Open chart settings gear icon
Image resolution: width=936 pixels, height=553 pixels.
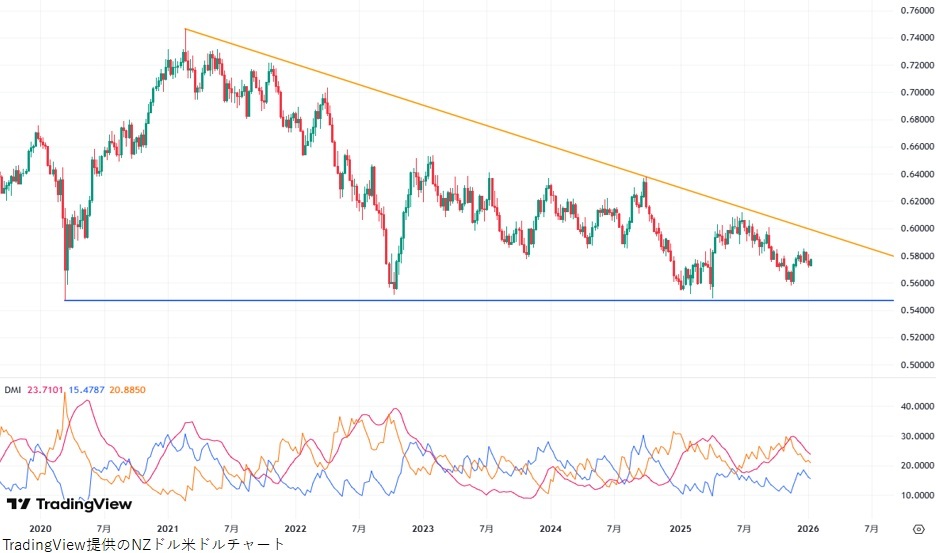tap(917, 527)
